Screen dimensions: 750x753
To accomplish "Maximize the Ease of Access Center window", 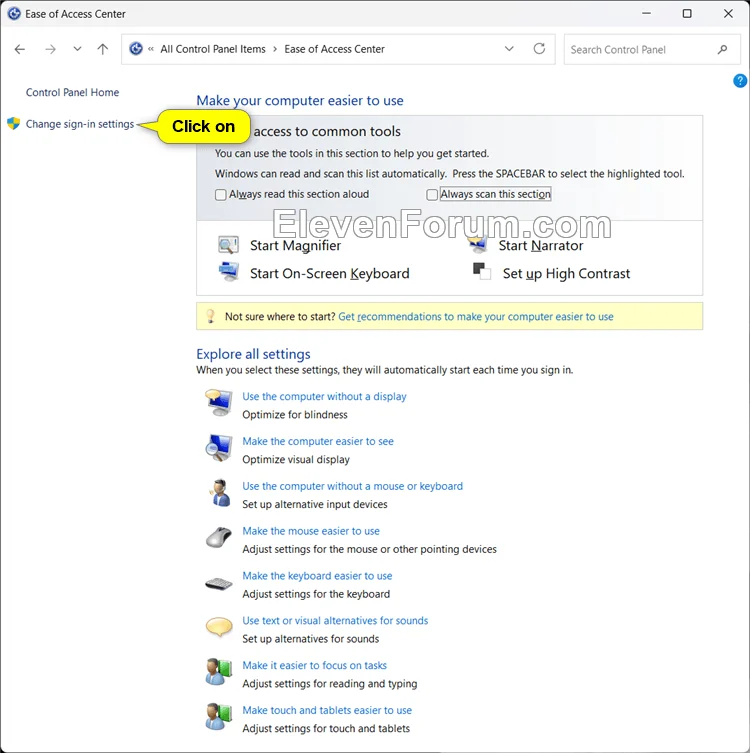I will (x=687, y=13).
